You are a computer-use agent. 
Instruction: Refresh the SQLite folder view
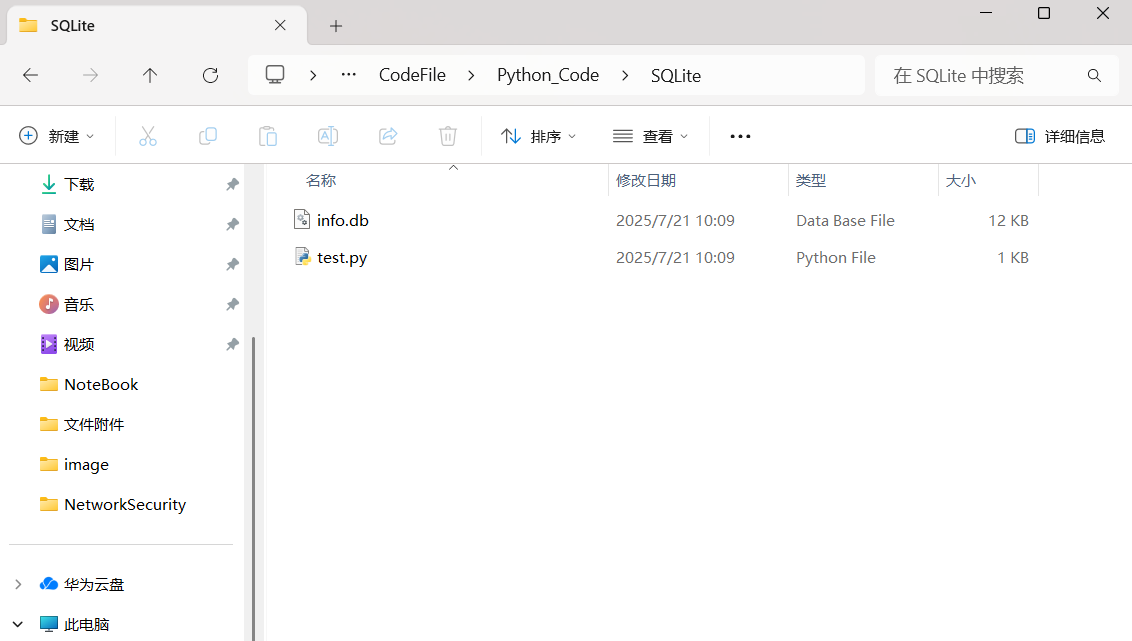click(x=210, y=75)
